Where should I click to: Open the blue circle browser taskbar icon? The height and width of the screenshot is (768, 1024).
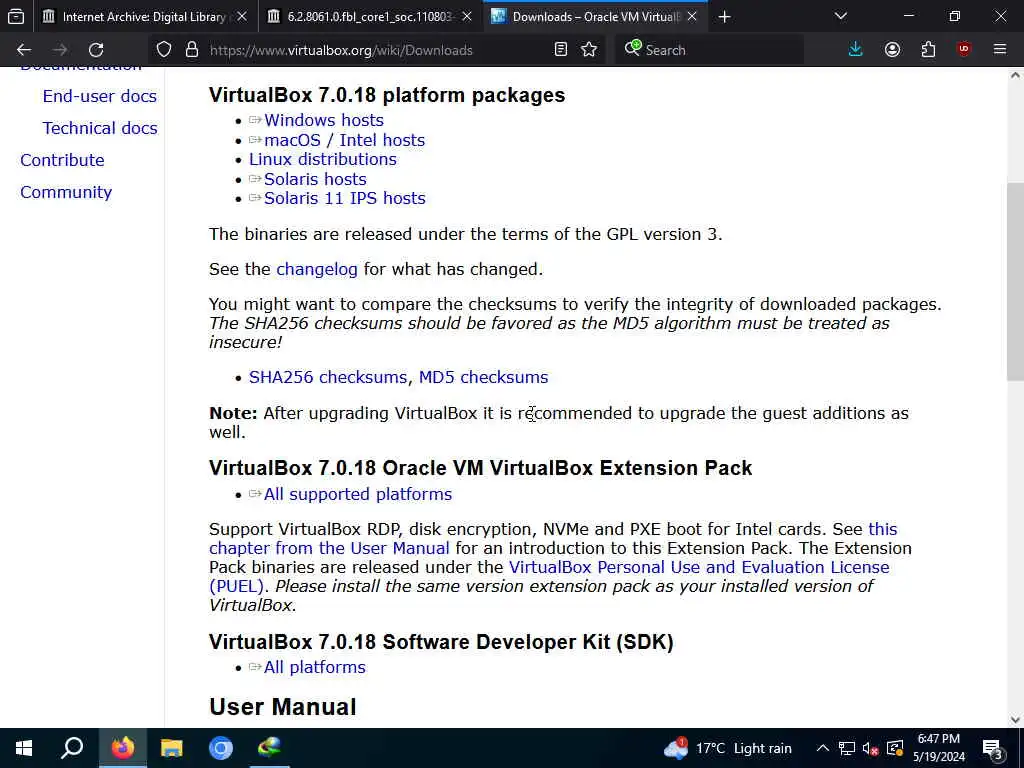(221, 748)
